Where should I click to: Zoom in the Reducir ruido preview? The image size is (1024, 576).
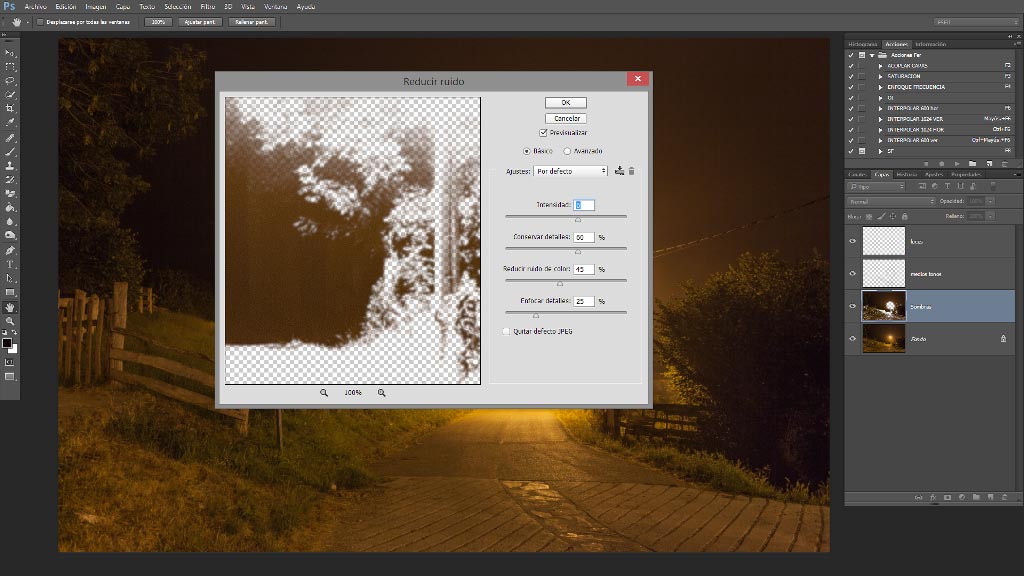(x=381, y=392)
